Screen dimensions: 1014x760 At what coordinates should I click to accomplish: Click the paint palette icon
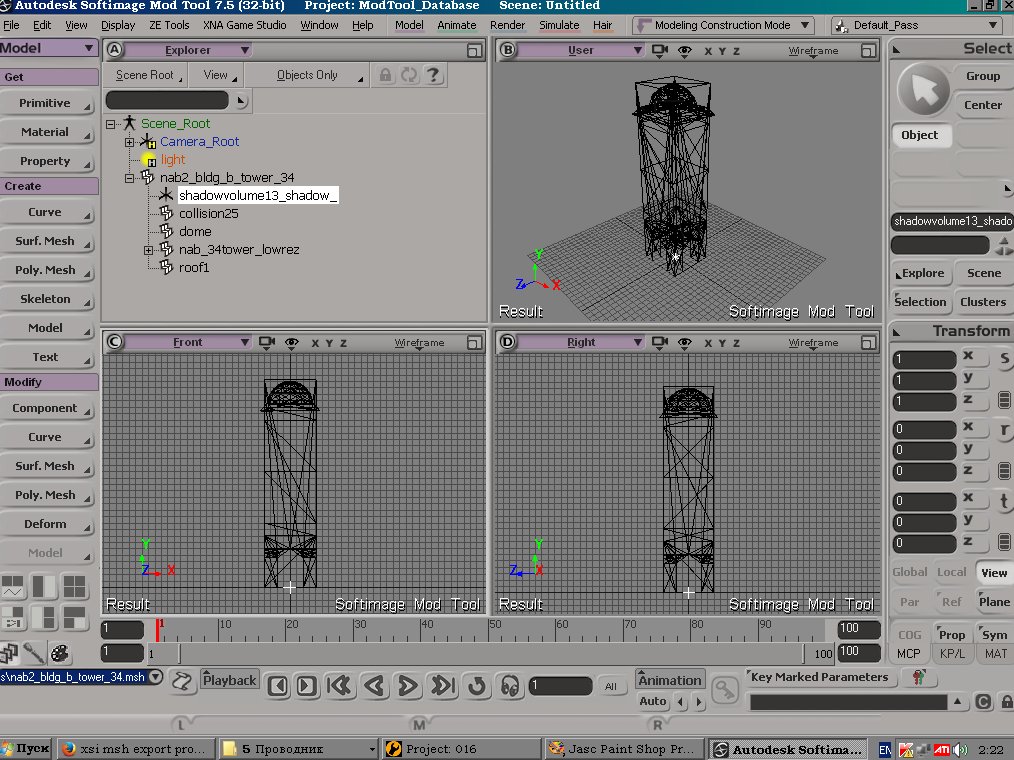tap(59, 653)
